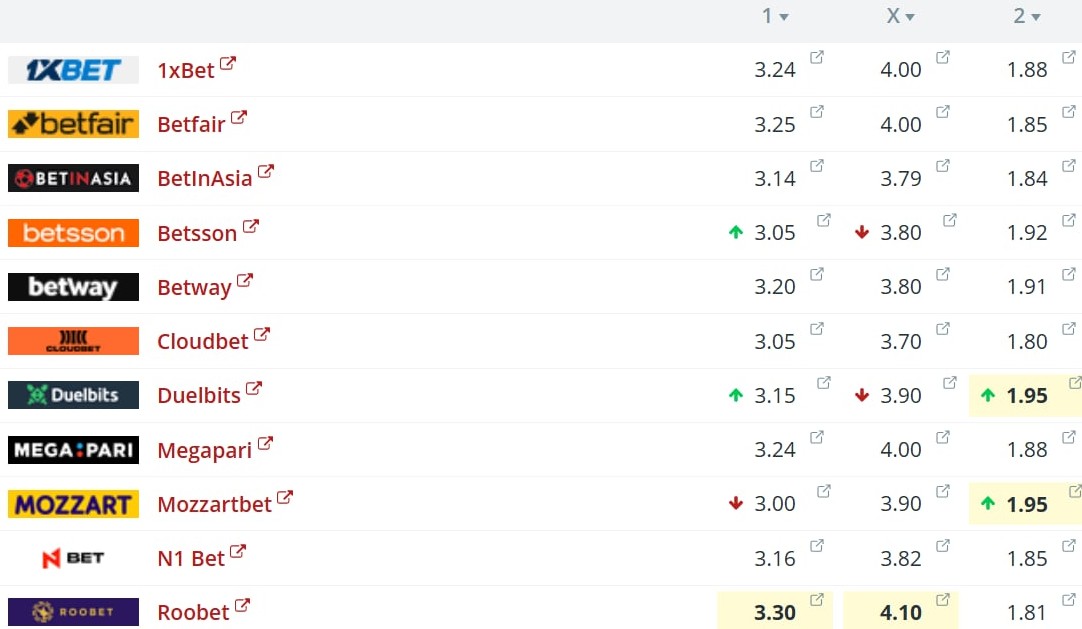Open external icon beside Cloudbet 3.05 odds
Image resolution: width=1082 pixels, height=629 pixels.
[x=816, y=329]
